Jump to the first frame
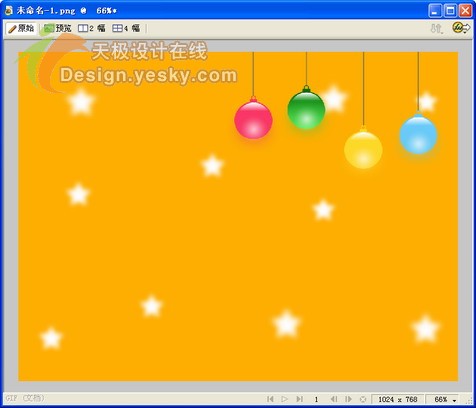The width and height of the screenshot is (476, 408). point(270,399)
